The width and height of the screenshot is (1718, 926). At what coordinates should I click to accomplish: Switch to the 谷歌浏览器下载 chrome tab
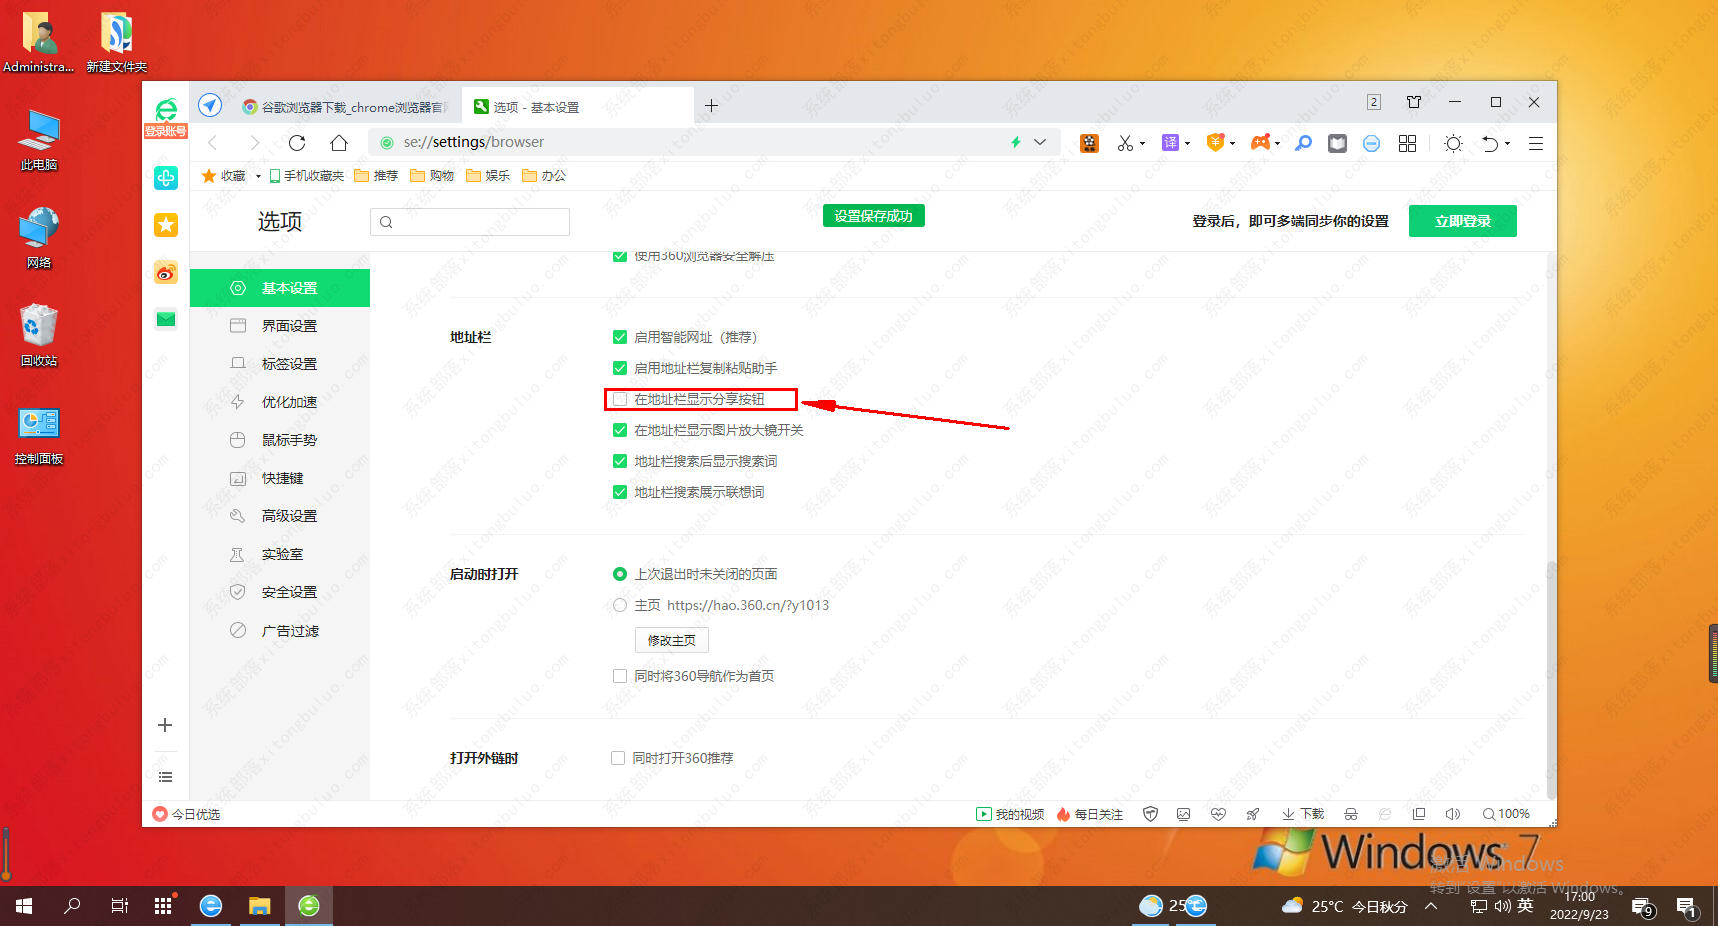[346, 107]
